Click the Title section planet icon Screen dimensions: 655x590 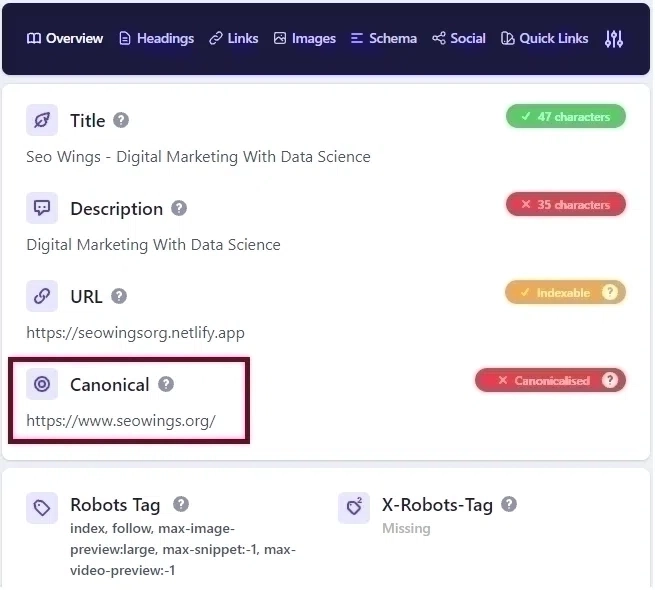click(x=42, y=120)
